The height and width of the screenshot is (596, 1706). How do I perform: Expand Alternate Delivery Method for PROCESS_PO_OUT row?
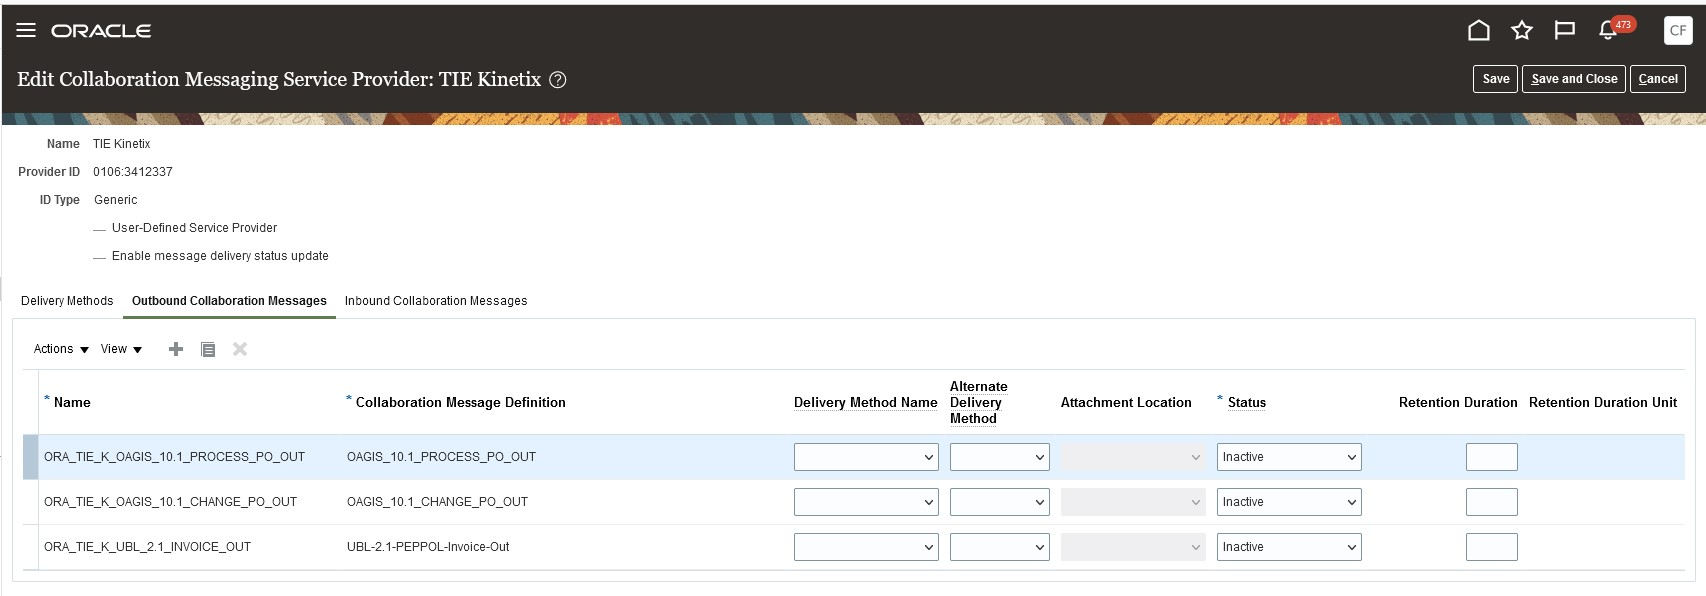[1000, 457]
